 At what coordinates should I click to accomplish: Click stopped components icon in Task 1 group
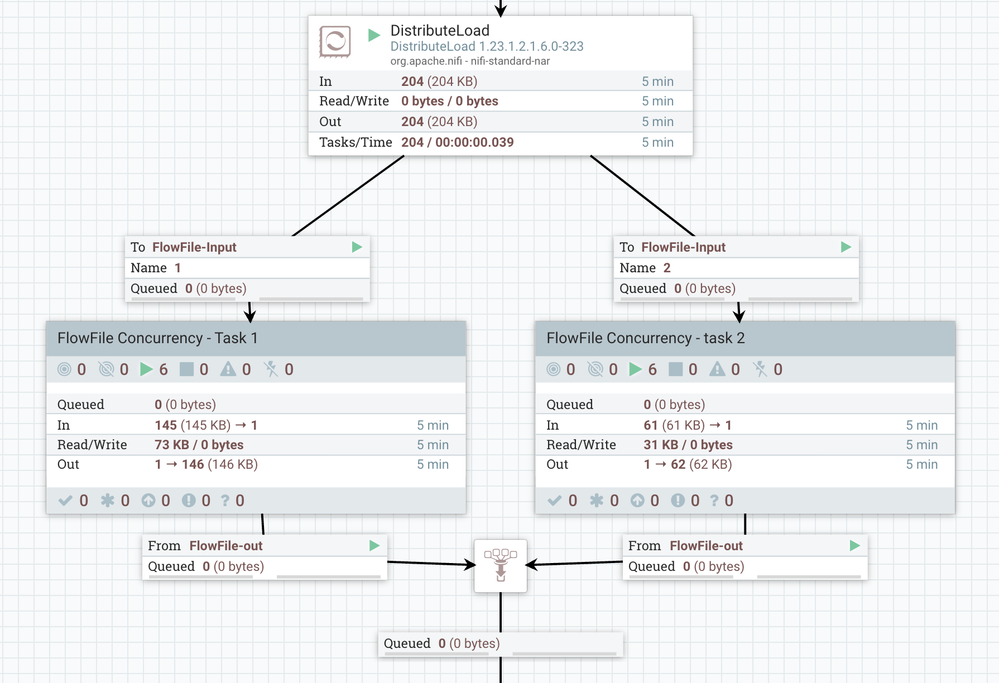(187, 370)
